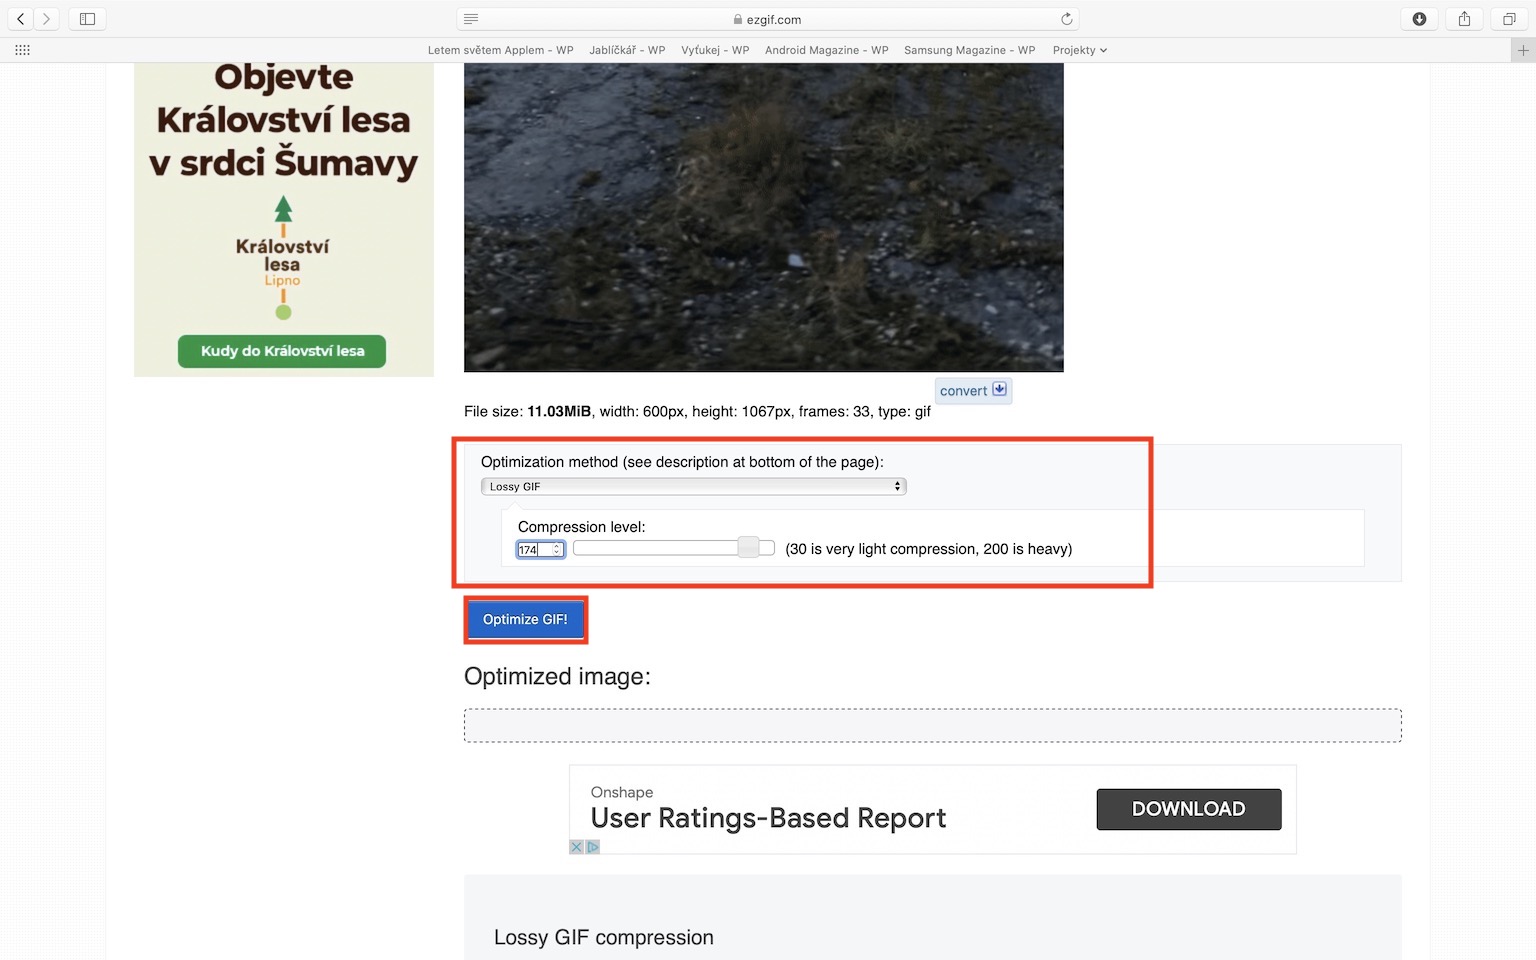The width and height of the screenshot is (1536, 960).
Task: Open the favorites grid icon
Action: pos(22,50)
